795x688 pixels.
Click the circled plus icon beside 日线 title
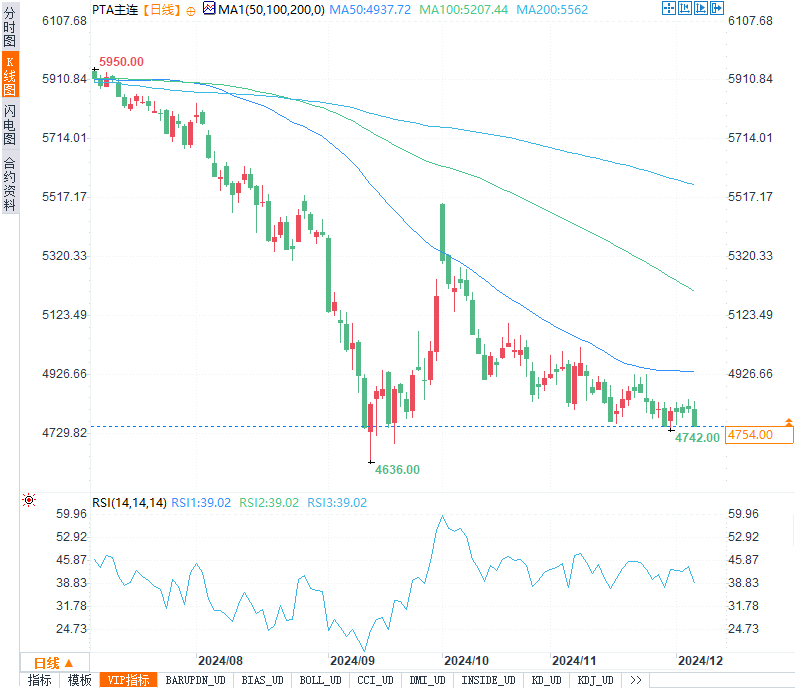[x=190, y=10]
